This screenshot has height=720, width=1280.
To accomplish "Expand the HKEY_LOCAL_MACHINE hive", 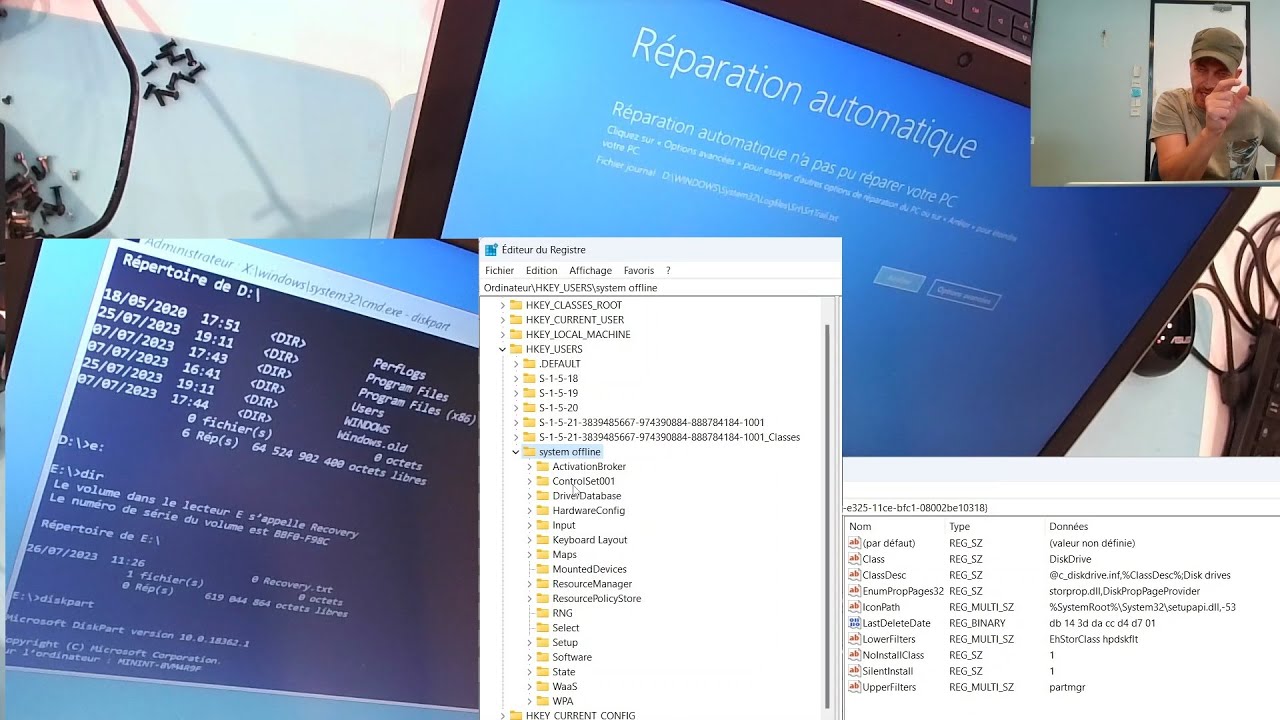I will (x=503, y=335).
